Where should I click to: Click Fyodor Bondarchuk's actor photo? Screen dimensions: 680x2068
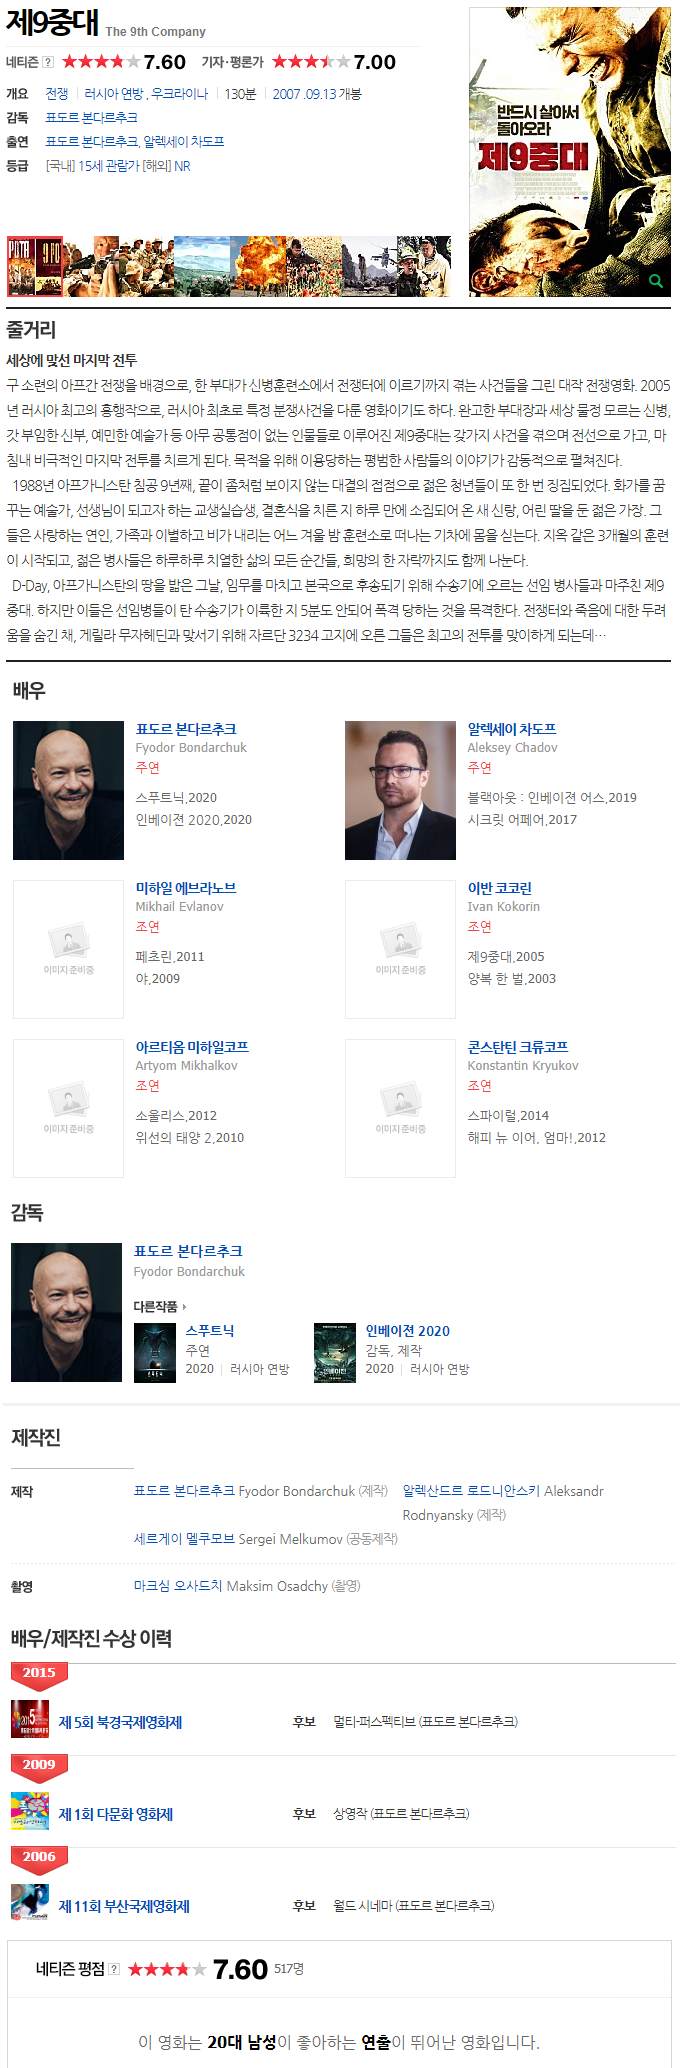click(x=68, y=790)
